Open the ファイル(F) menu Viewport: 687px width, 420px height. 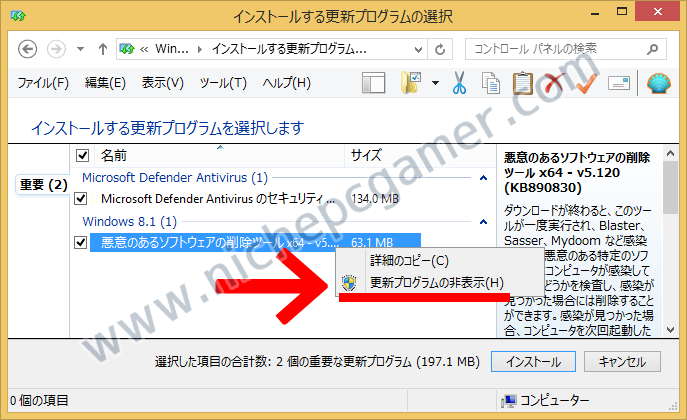(43, 83)
